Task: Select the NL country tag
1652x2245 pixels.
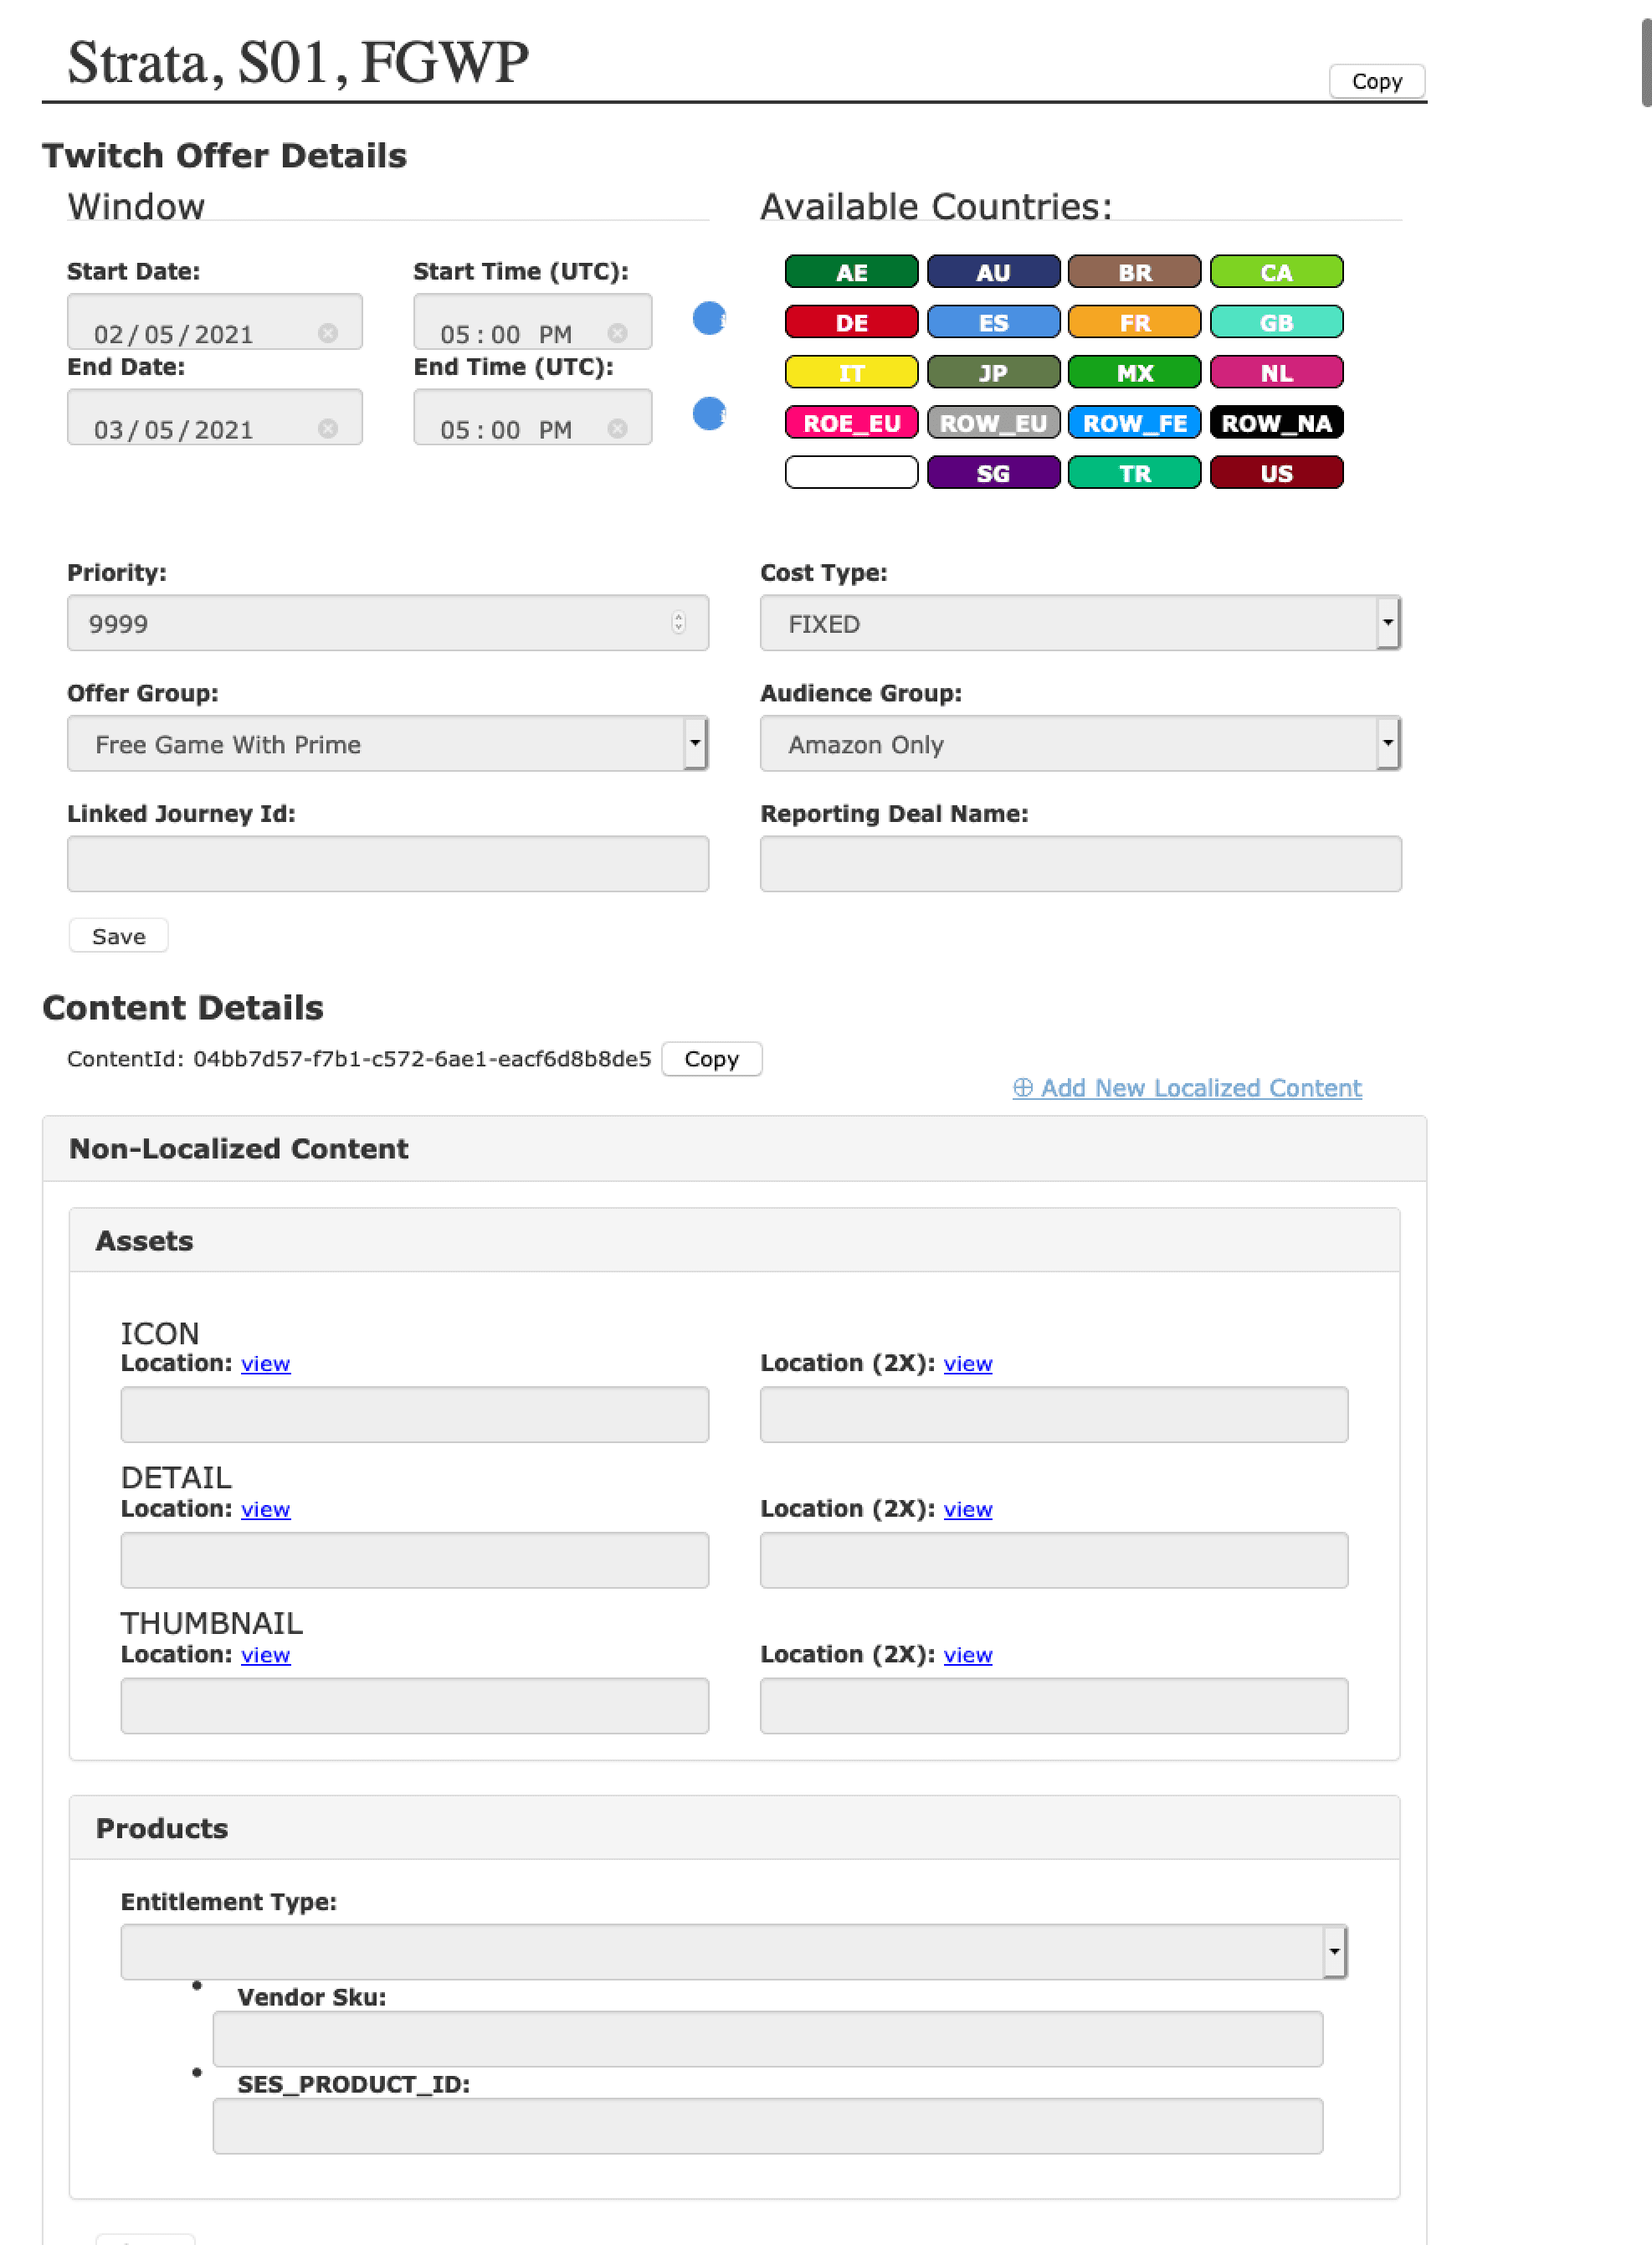Action: (x=1276, y=372)
